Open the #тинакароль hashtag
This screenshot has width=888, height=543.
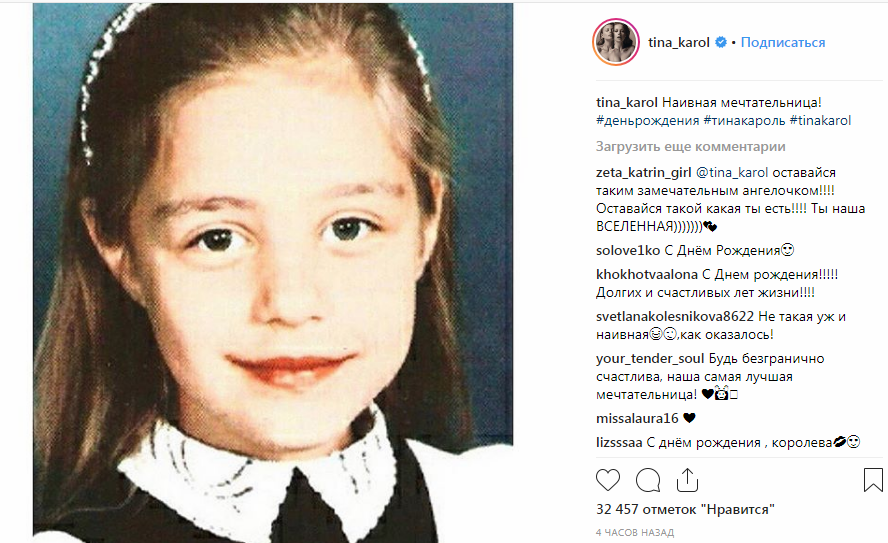[x=744, y=121]
